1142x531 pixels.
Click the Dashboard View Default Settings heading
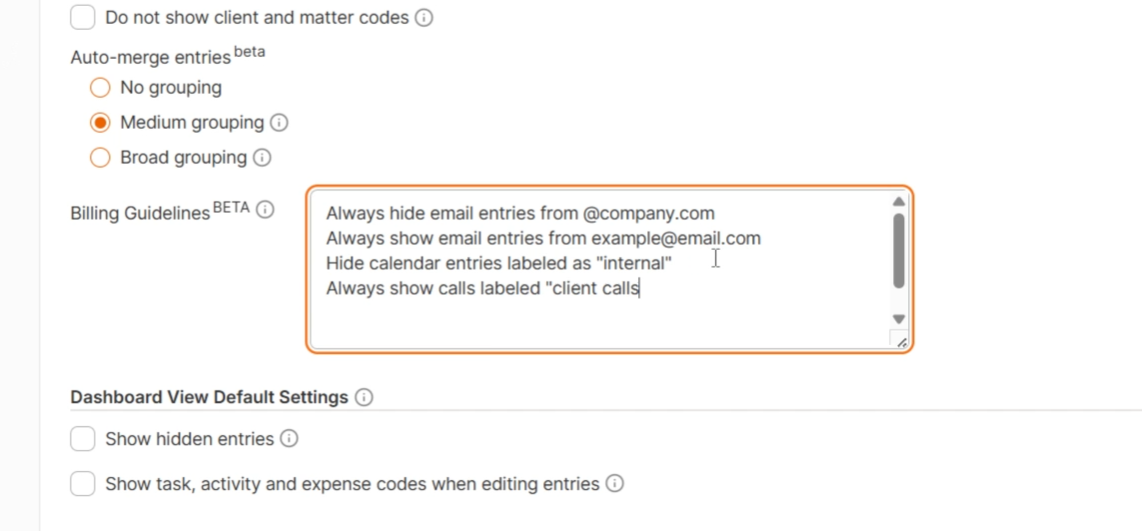click(x=209, y=397)
